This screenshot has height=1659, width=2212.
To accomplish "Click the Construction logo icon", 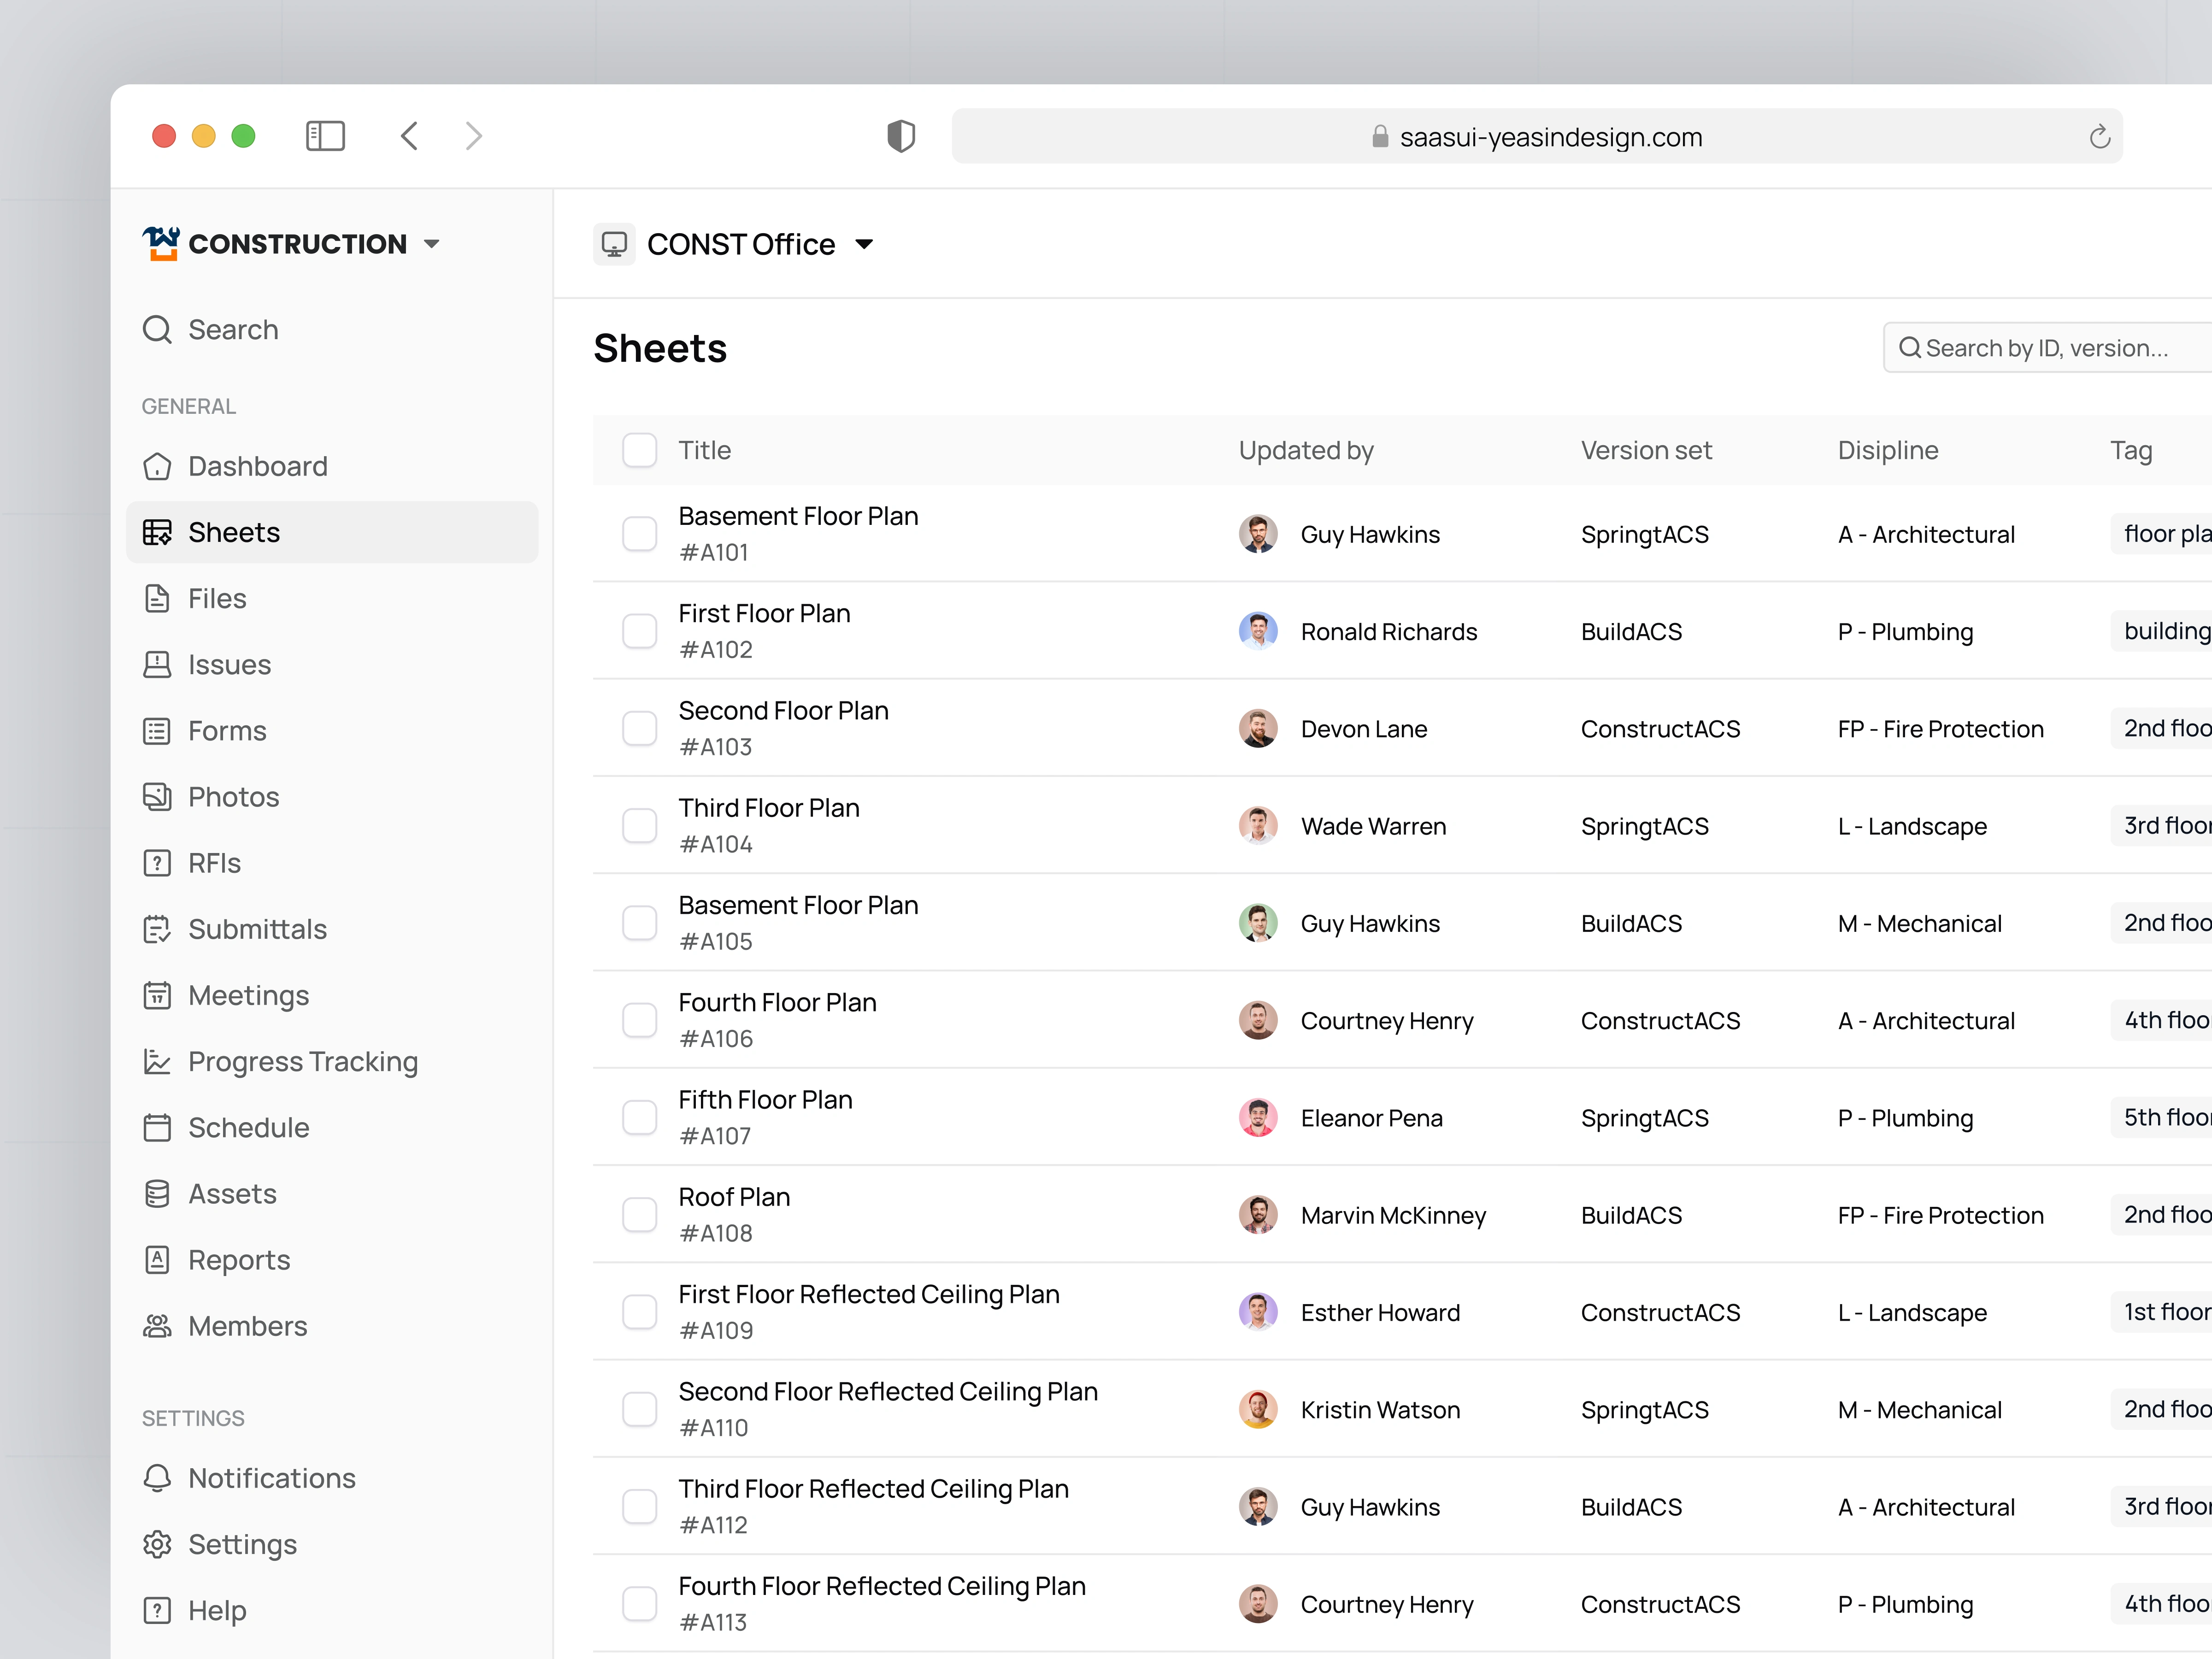I will coord(160,243).
